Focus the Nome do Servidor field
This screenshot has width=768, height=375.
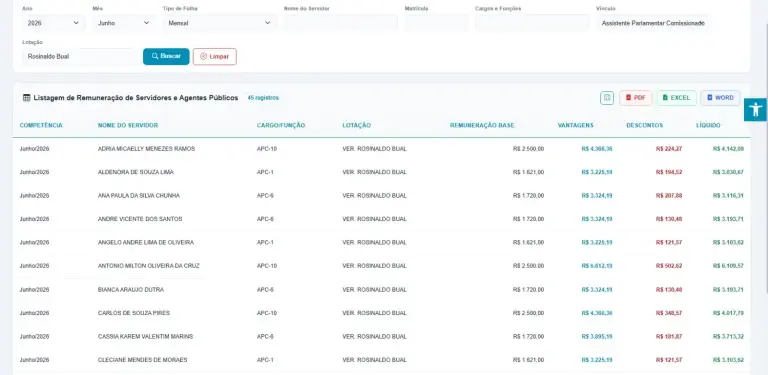[x=340, y=23]
